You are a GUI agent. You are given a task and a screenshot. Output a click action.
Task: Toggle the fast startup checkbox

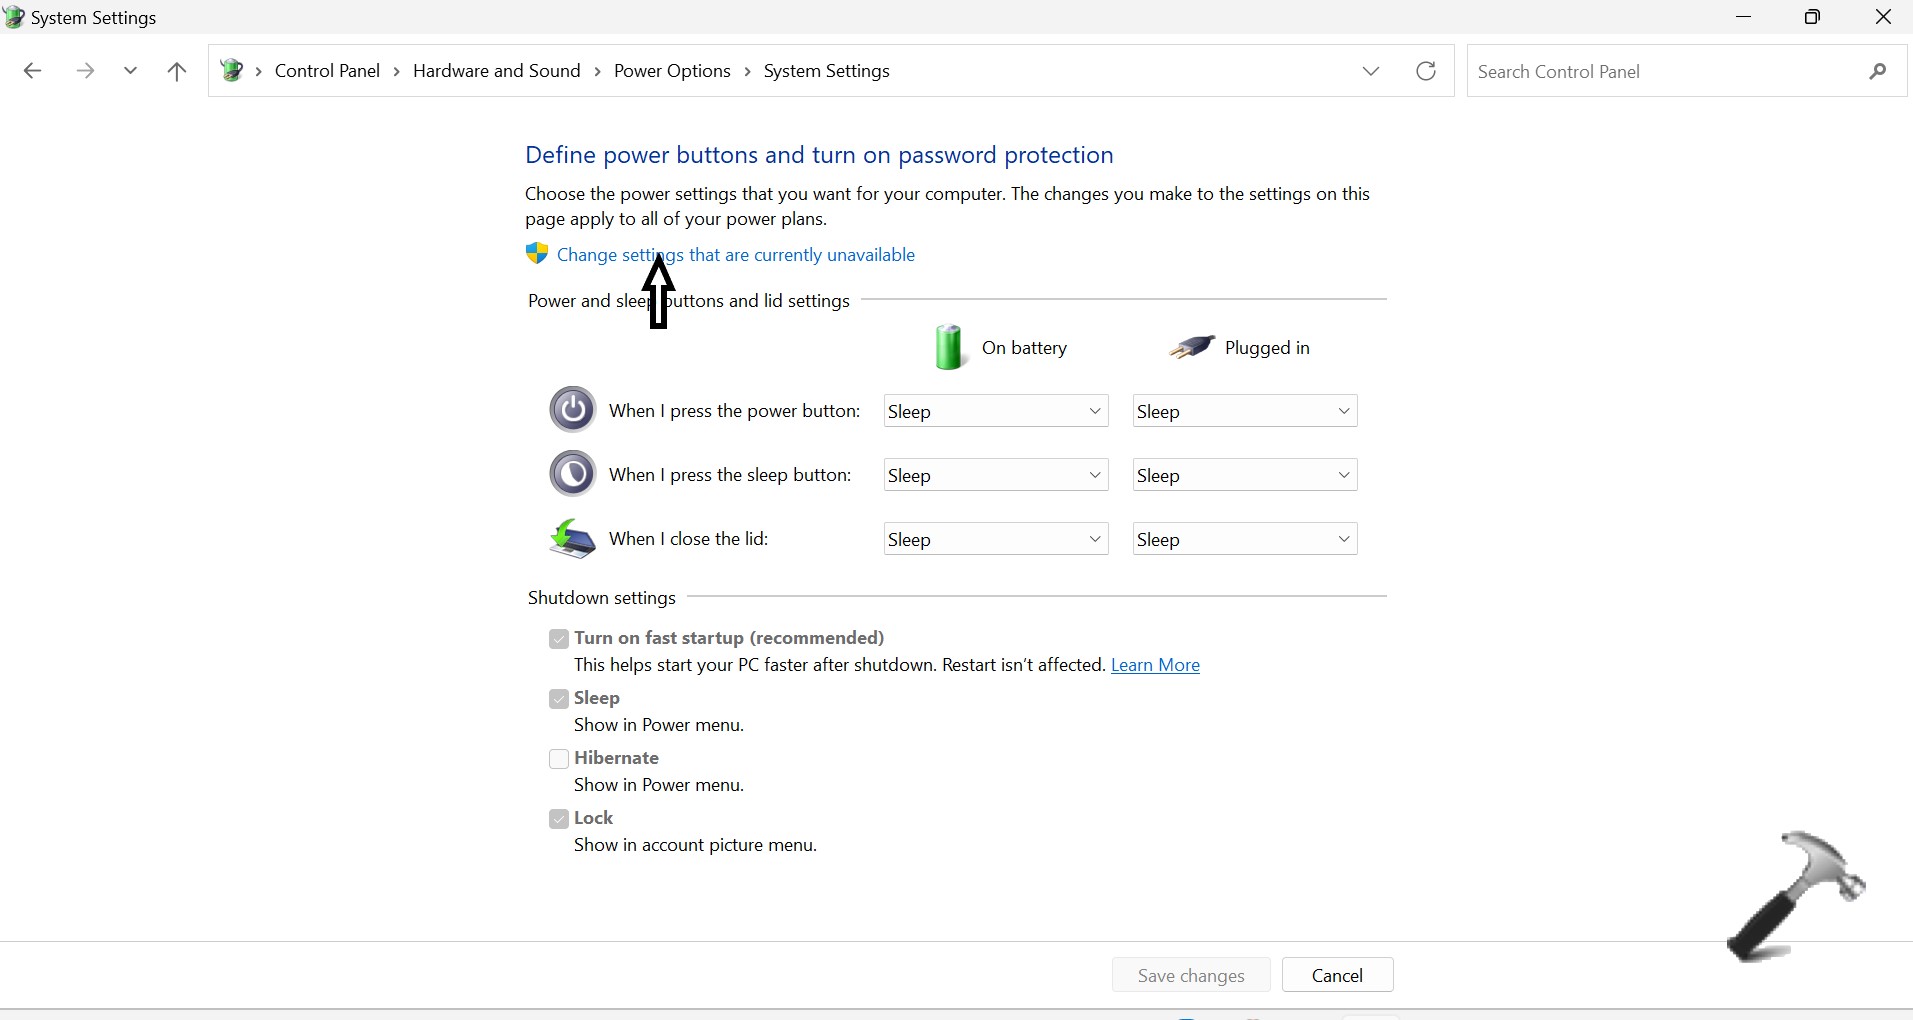(x=559, y=639)
